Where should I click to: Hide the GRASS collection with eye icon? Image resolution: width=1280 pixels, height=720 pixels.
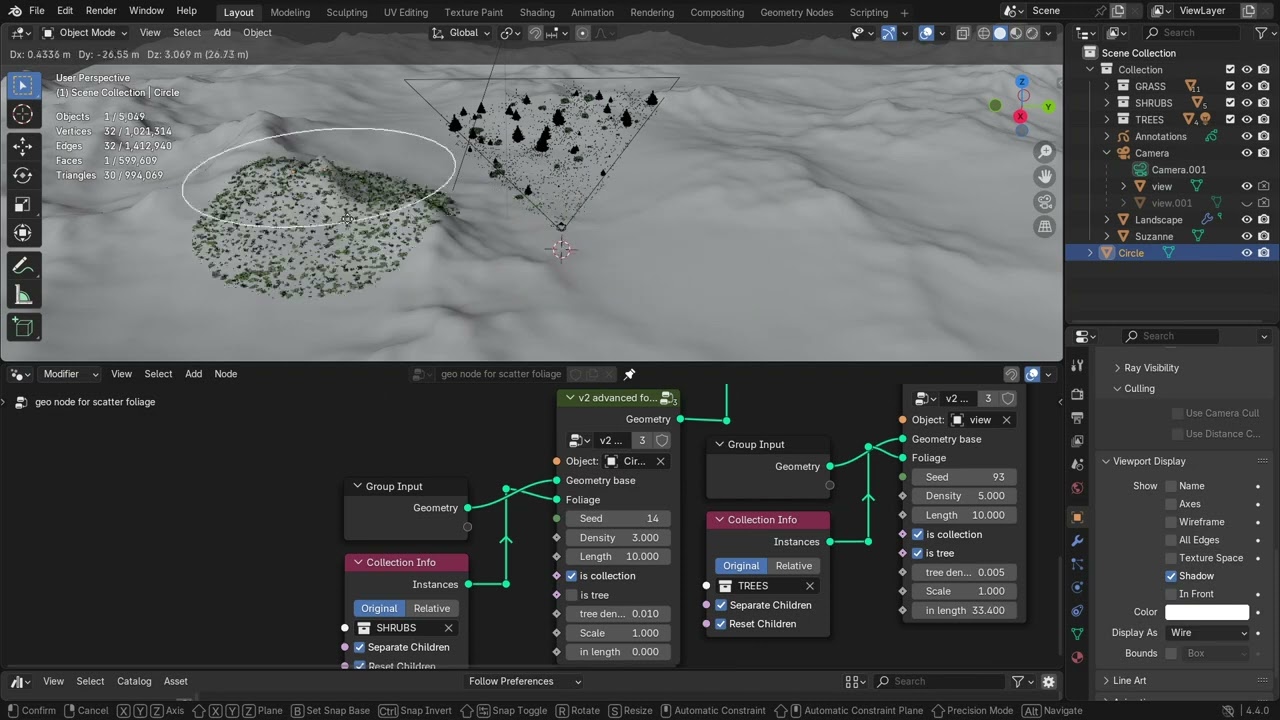(x=1247, y=86)
